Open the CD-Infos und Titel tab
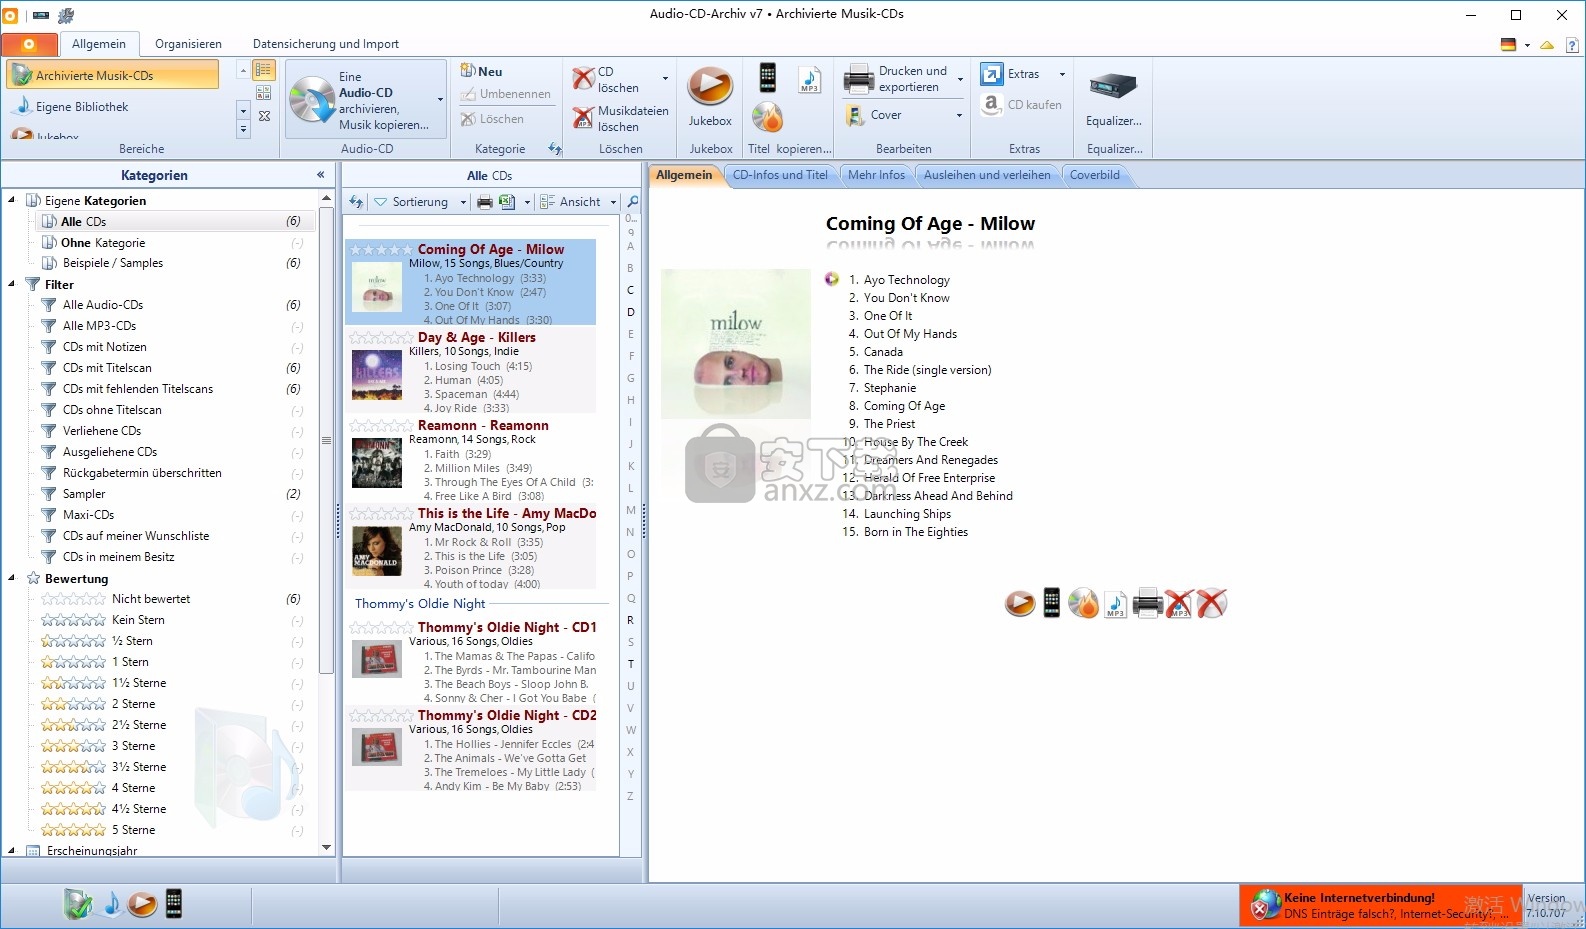 (x=780, y=175)
